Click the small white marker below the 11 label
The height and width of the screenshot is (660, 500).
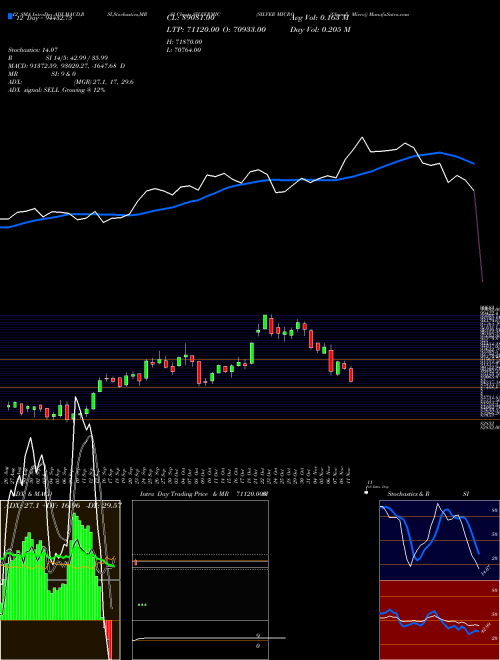click(x=366, y=492)
